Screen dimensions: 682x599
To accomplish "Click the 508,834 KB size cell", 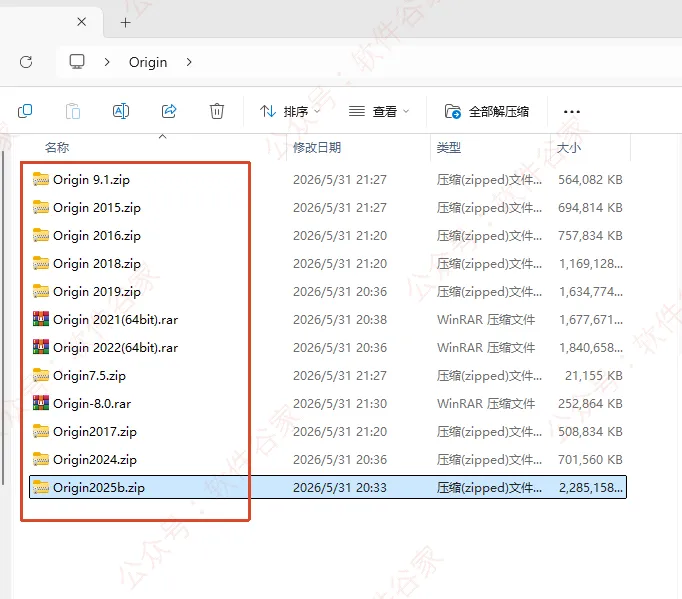I will [590, 432].
